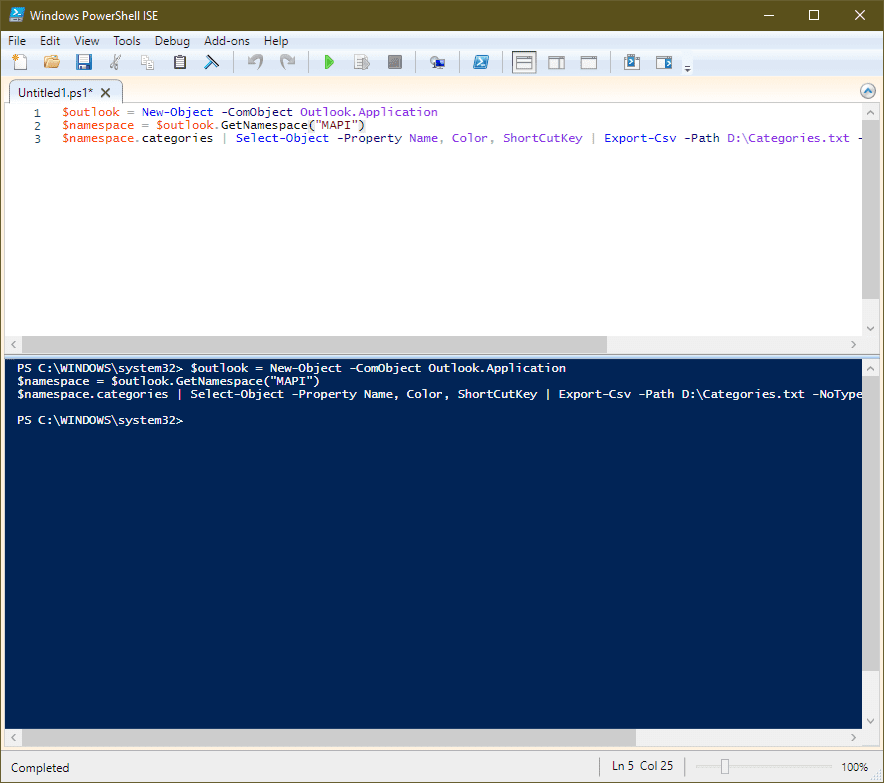Image resolution: width=884 pixels, height=783 pixels.
Task: Toggle Show Script Pane Maximized view
Action: [588, 61]
